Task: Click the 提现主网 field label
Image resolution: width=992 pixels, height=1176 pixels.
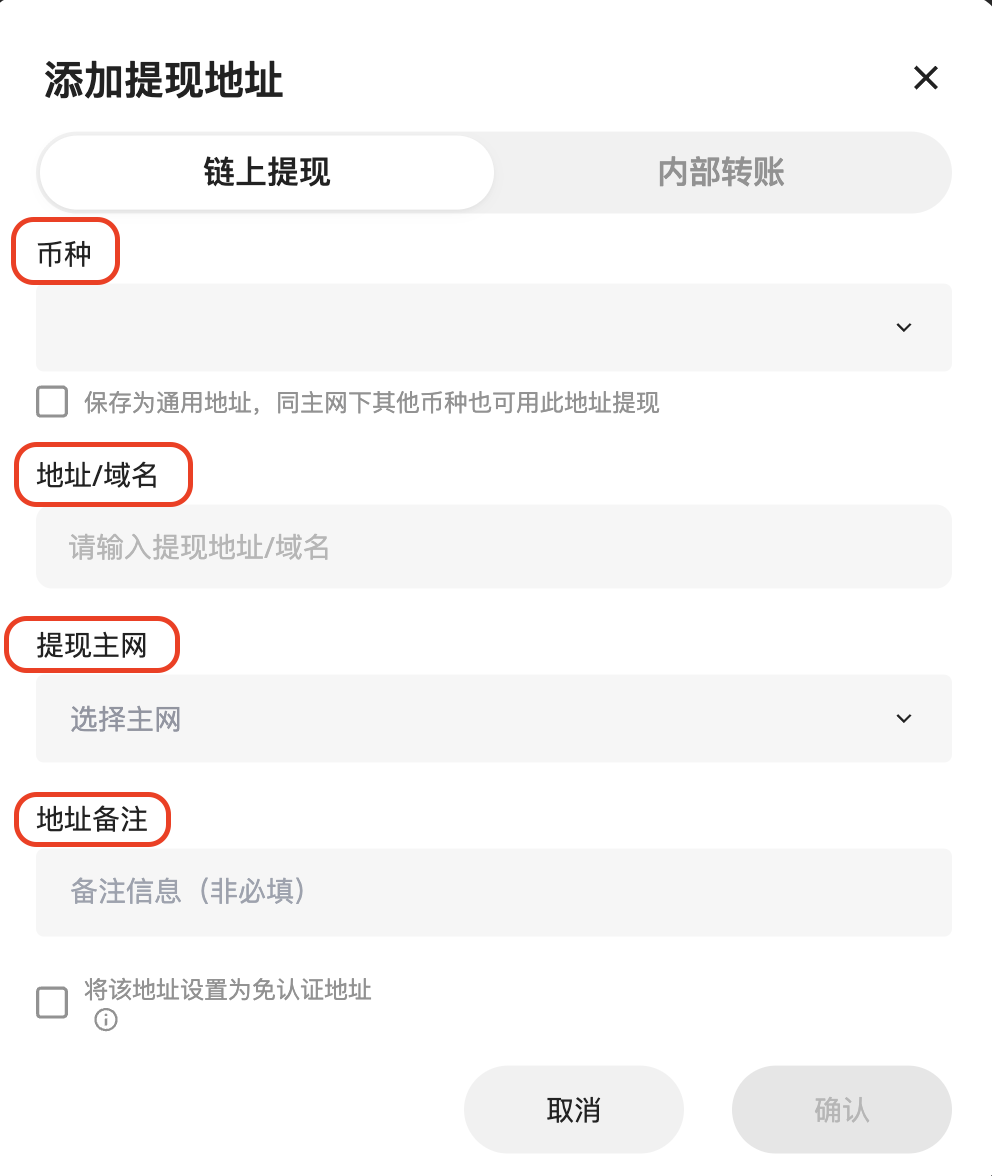Action: click(92, 645)
